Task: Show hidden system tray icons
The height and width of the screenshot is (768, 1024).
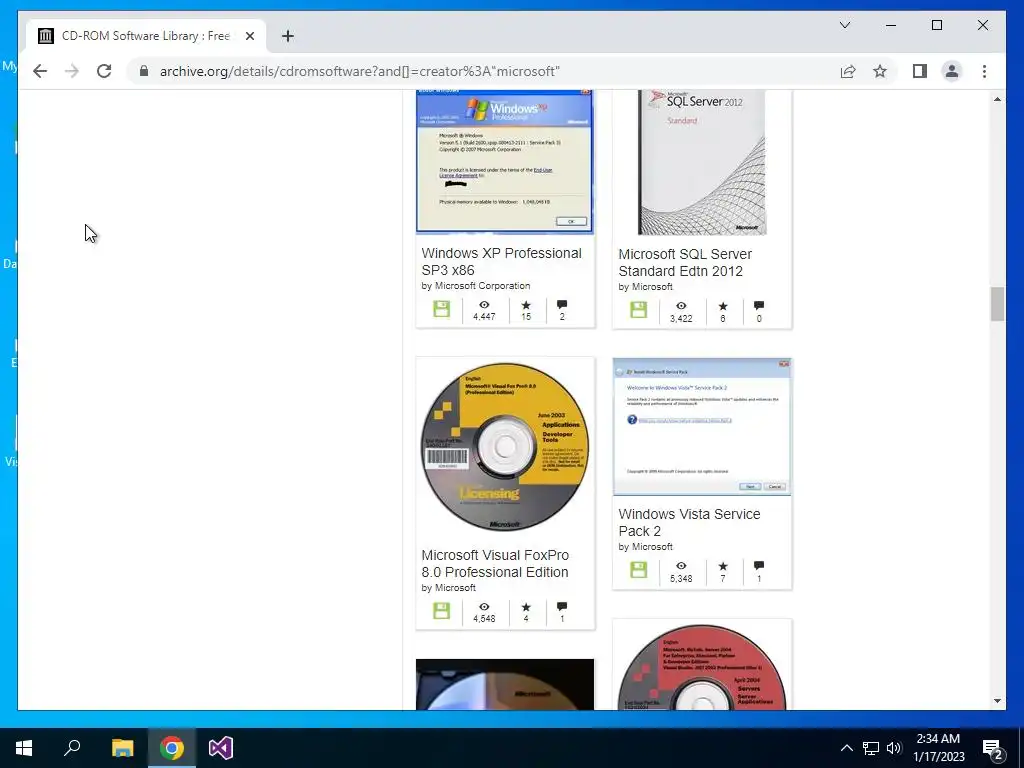Action: (846, 748)
